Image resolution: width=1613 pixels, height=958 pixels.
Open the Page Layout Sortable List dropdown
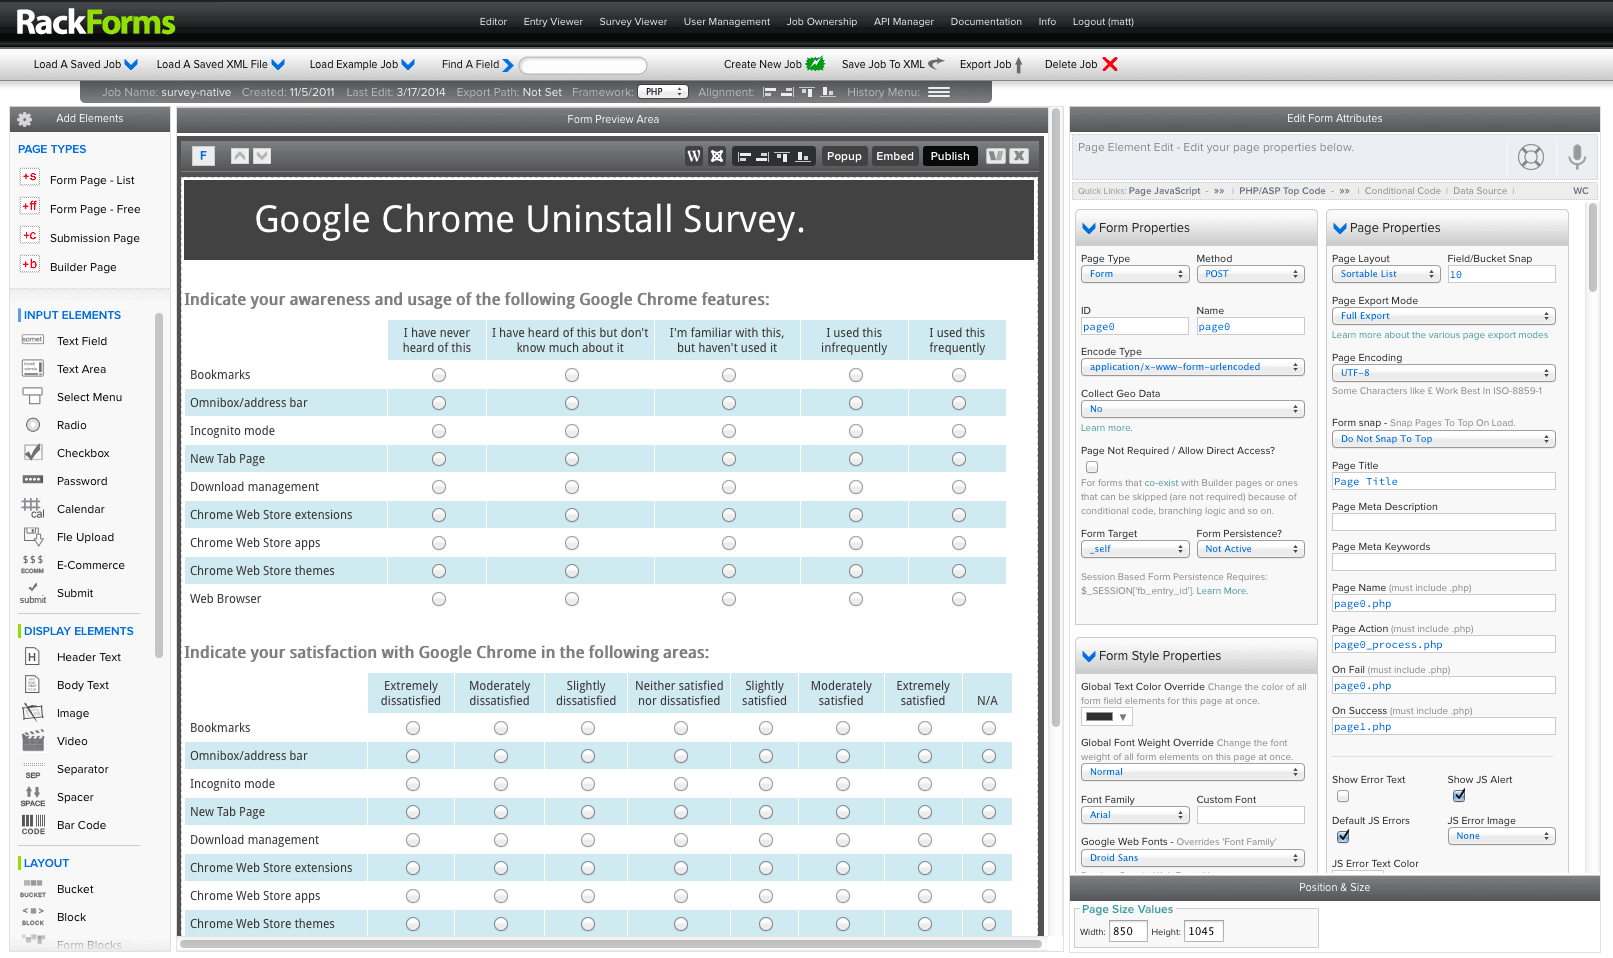click(x=1386, y=274)
